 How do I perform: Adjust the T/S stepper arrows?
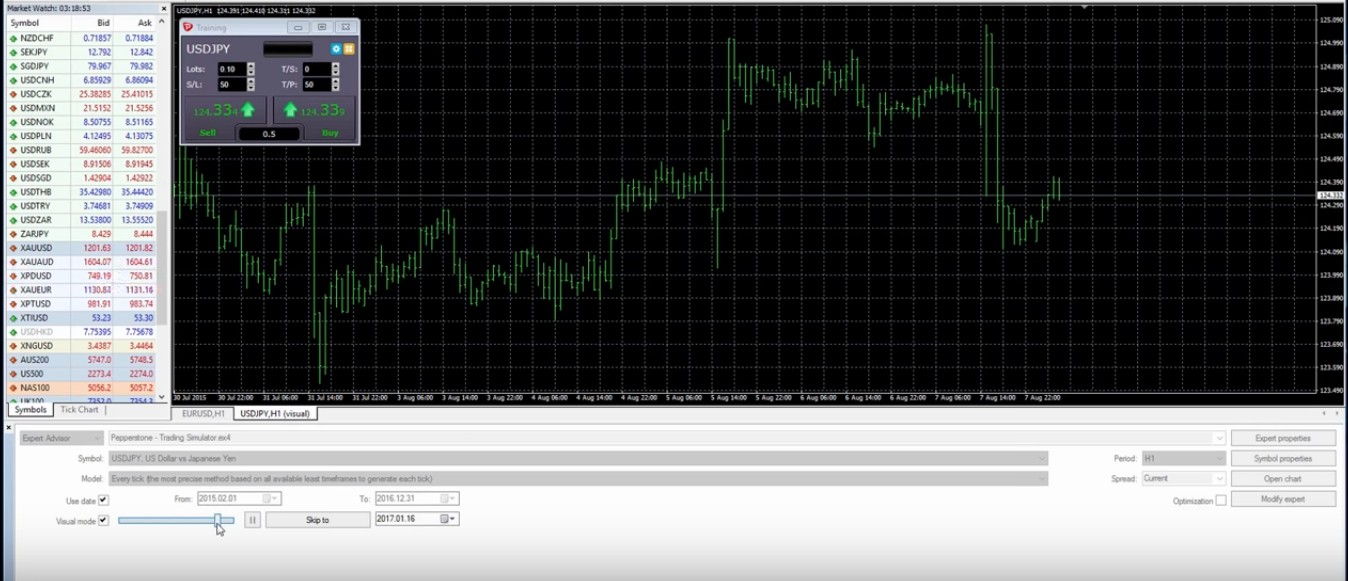point(336,69)
